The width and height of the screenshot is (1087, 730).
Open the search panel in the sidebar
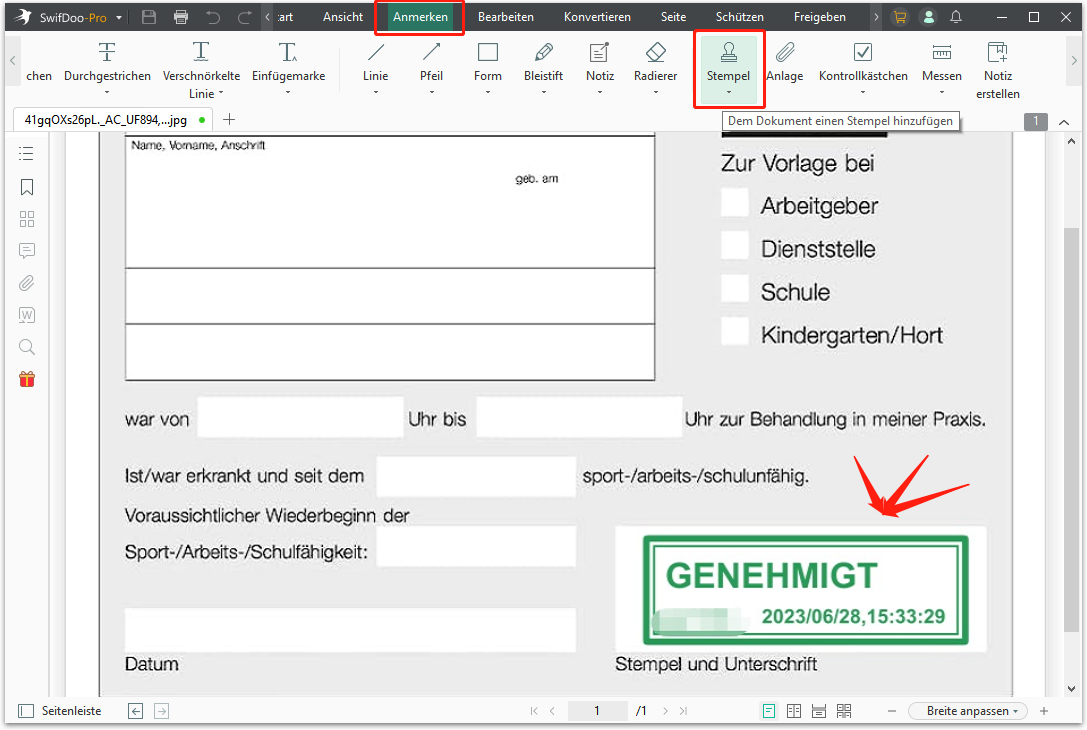pyautogui.click(x=26, y=347)
